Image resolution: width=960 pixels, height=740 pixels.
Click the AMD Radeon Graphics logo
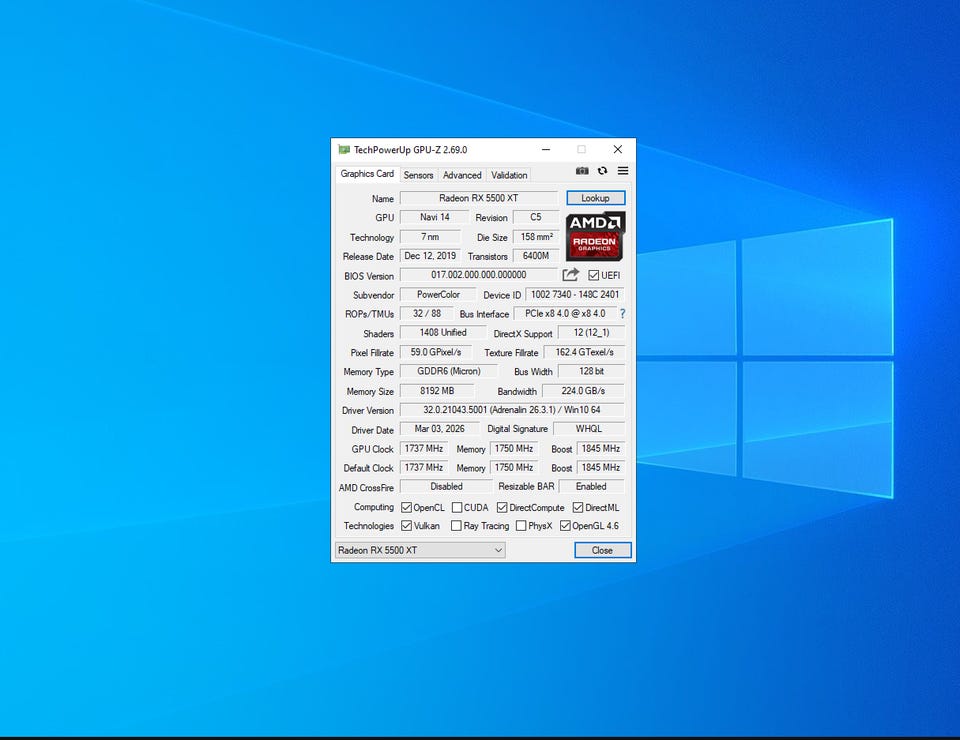(x=595, y=237)
